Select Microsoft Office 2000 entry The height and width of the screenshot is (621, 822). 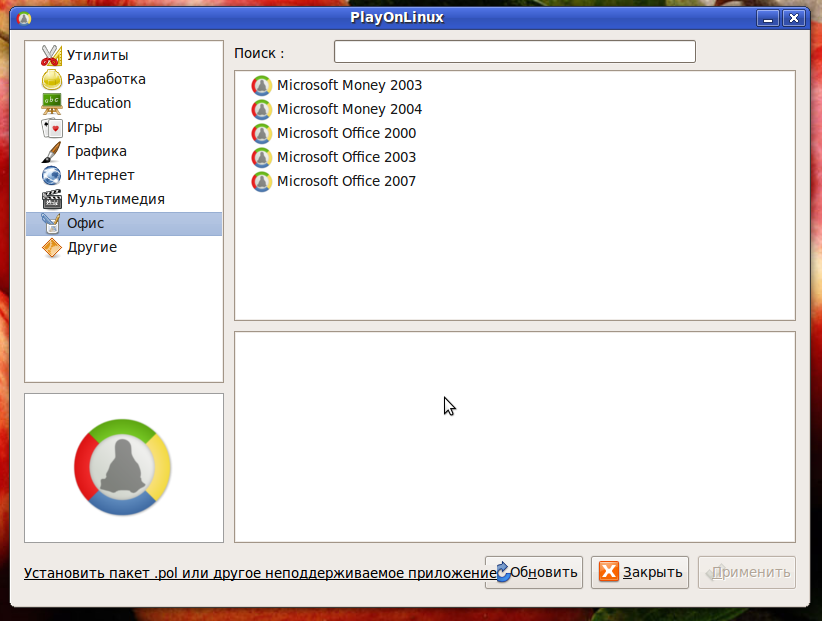(x=346, y=133)
